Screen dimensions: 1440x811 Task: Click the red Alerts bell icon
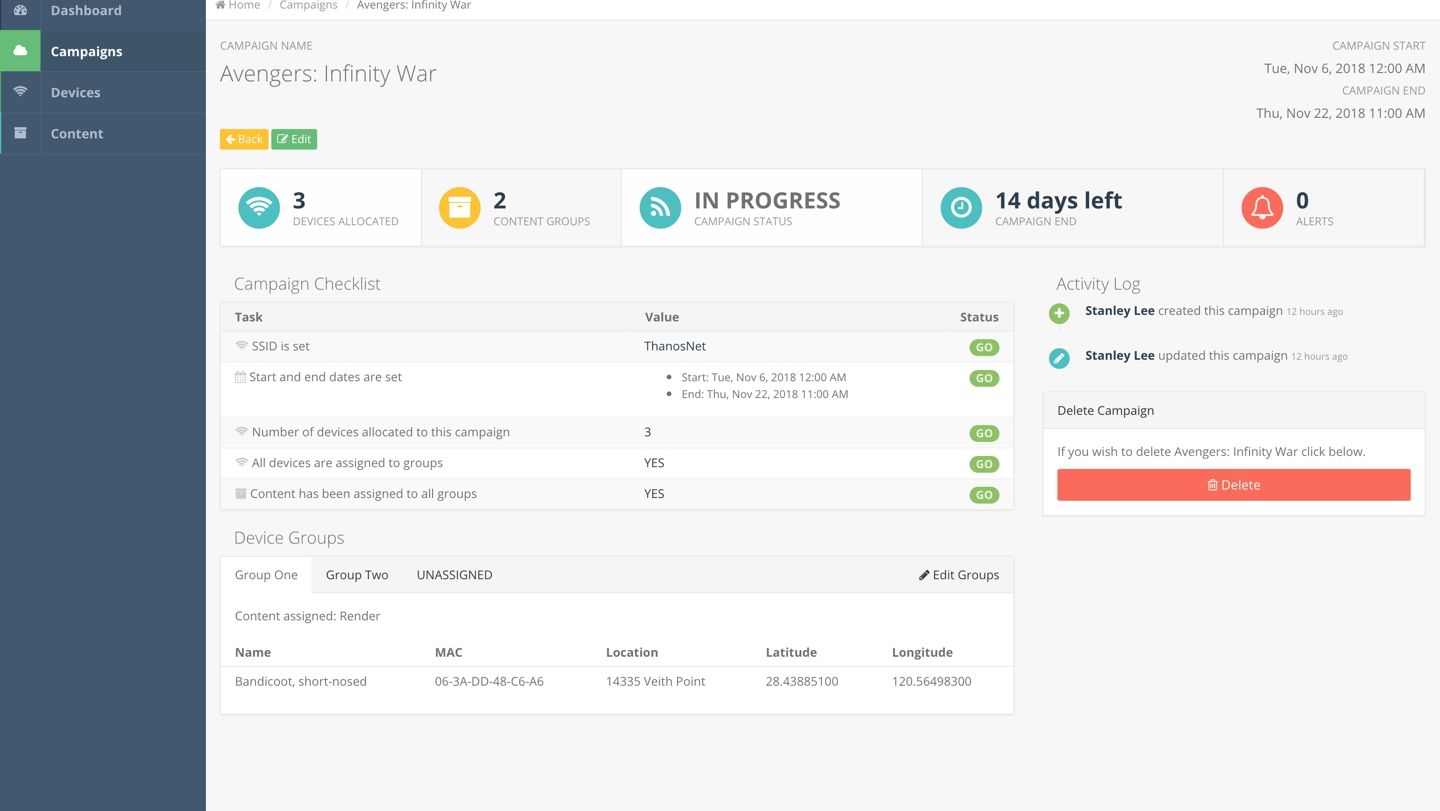pyautogui.click(x=1262, y=208)
